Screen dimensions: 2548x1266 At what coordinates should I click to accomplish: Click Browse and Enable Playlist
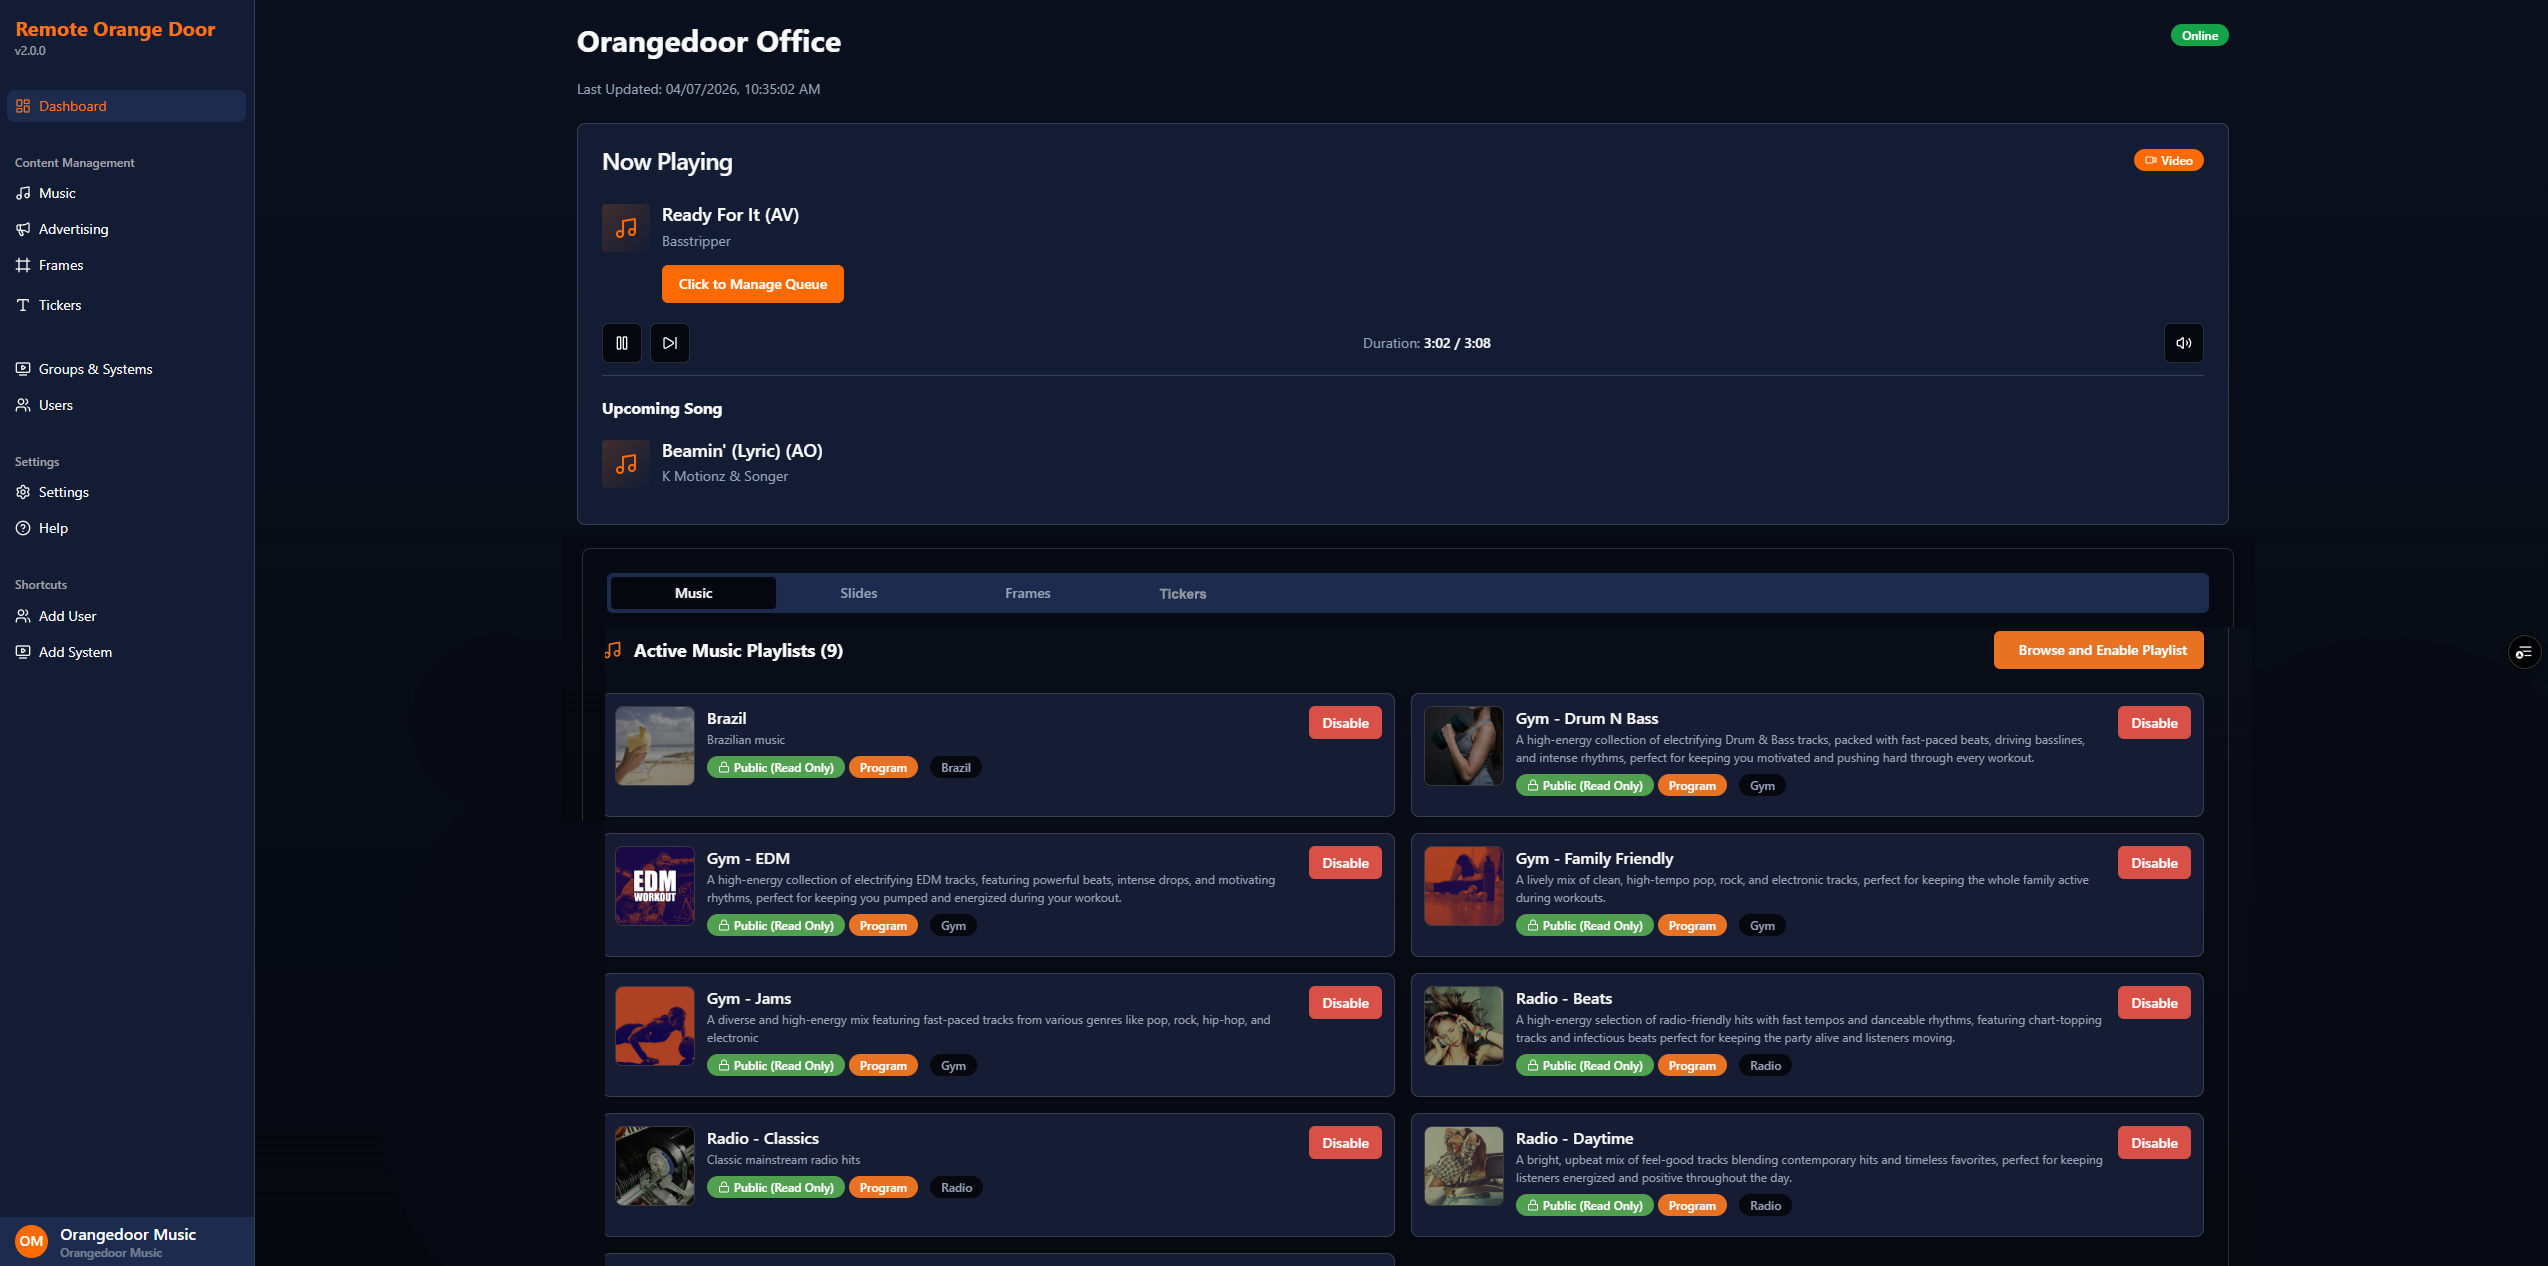tap(2101, 650)
